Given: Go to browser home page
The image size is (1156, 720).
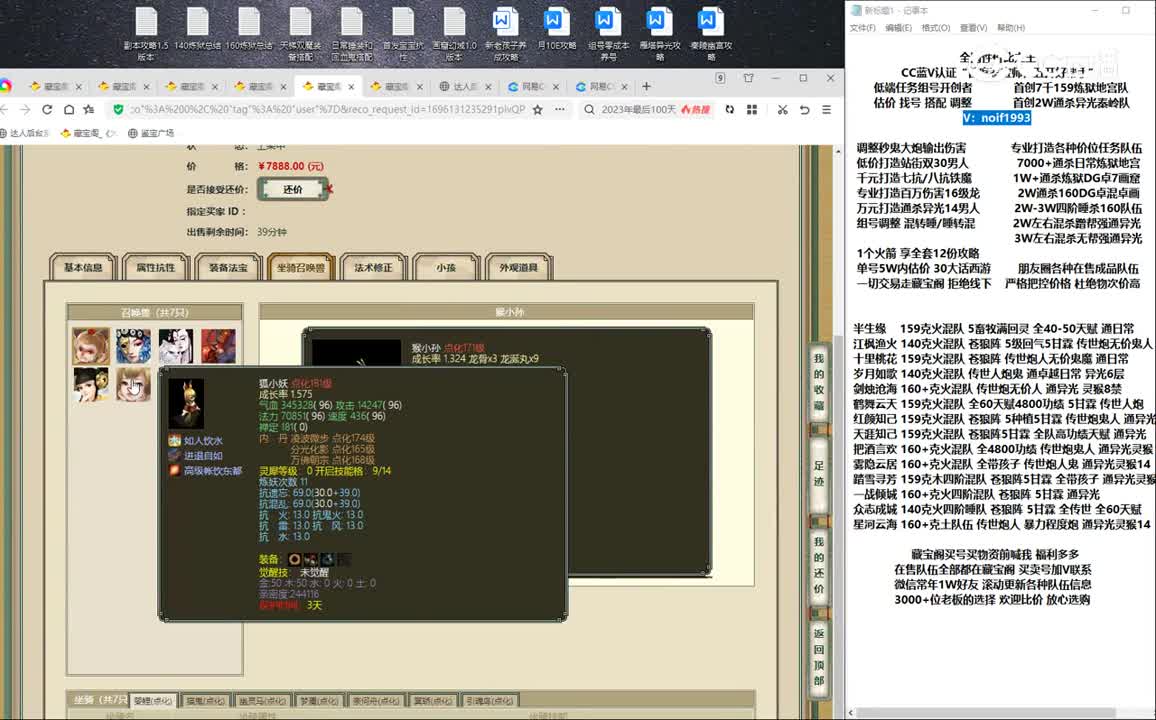Looking at the screenshot, I should (x=69, y=109).
